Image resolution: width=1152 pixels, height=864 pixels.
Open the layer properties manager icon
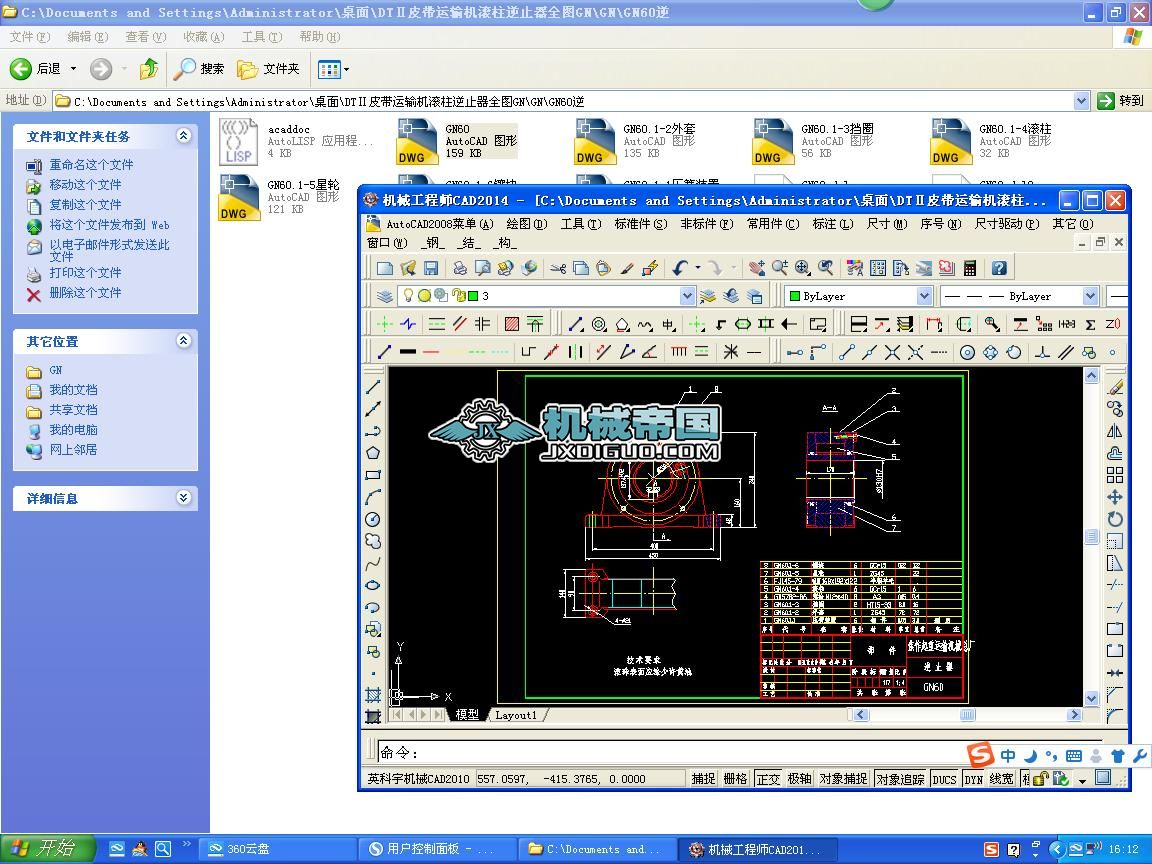(x=385, y=296)
